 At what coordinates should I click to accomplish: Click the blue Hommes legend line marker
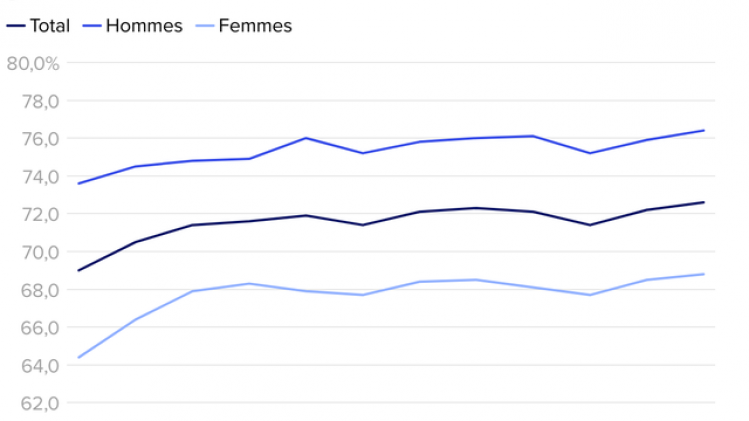point(91,26)
